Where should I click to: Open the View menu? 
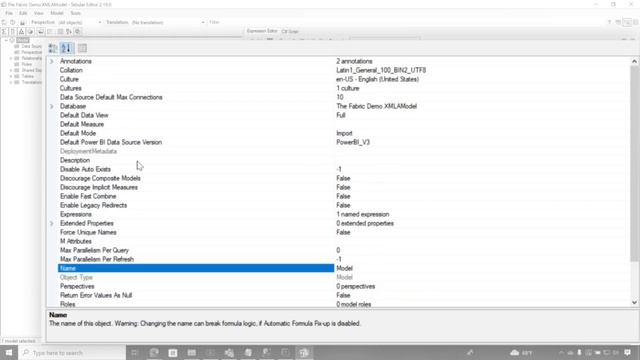click(x=38, y=13)
